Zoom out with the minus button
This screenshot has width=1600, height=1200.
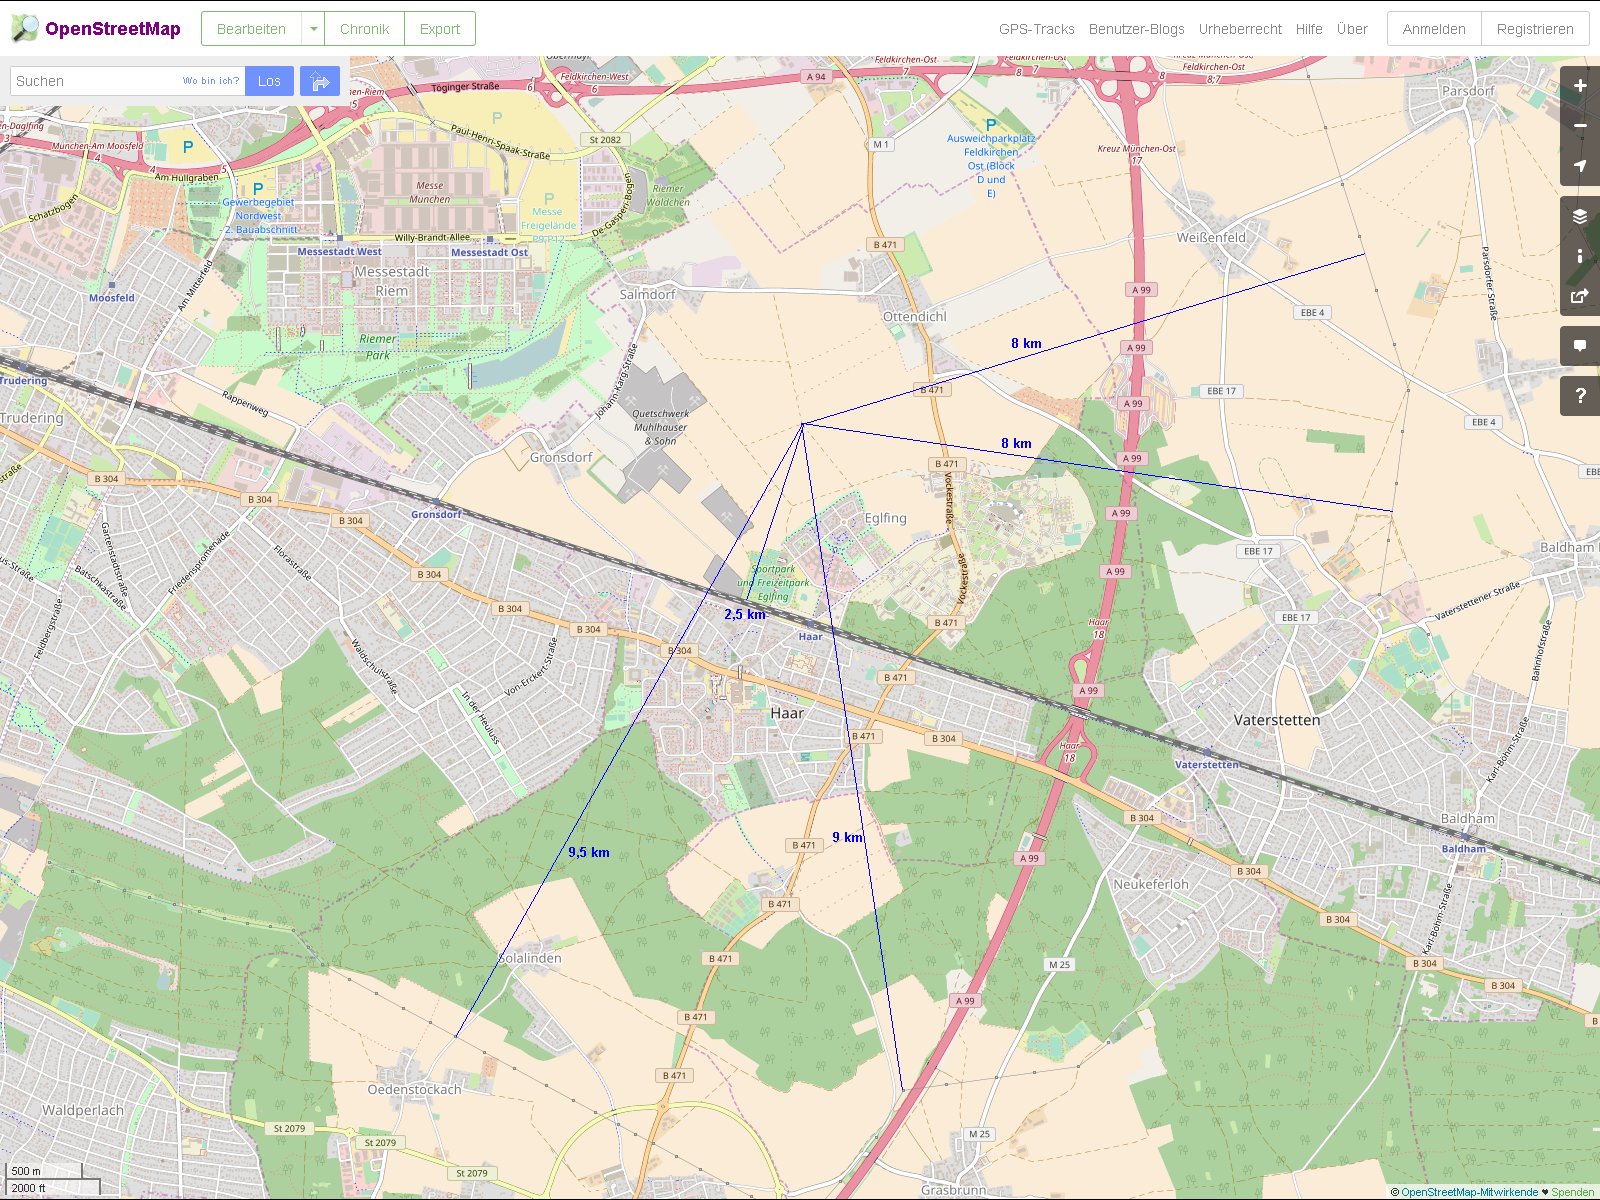click(1580, 126)
